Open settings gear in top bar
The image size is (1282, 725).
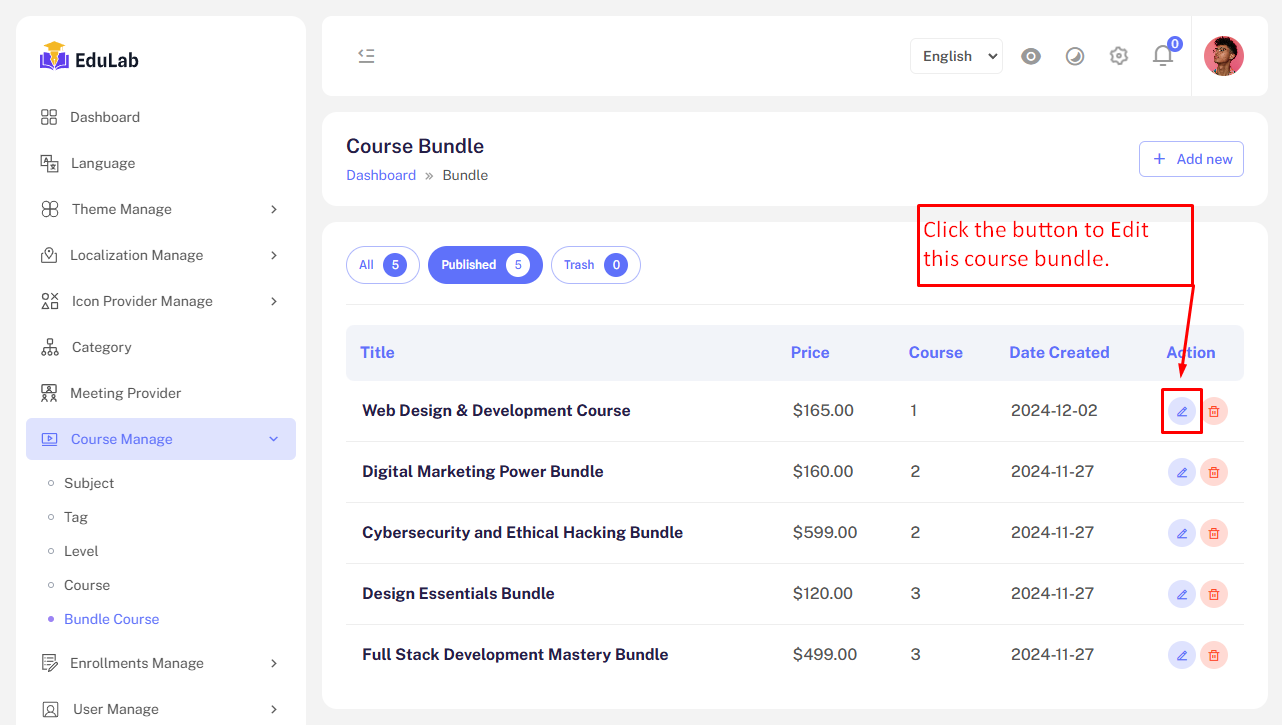coord(1118,56)
